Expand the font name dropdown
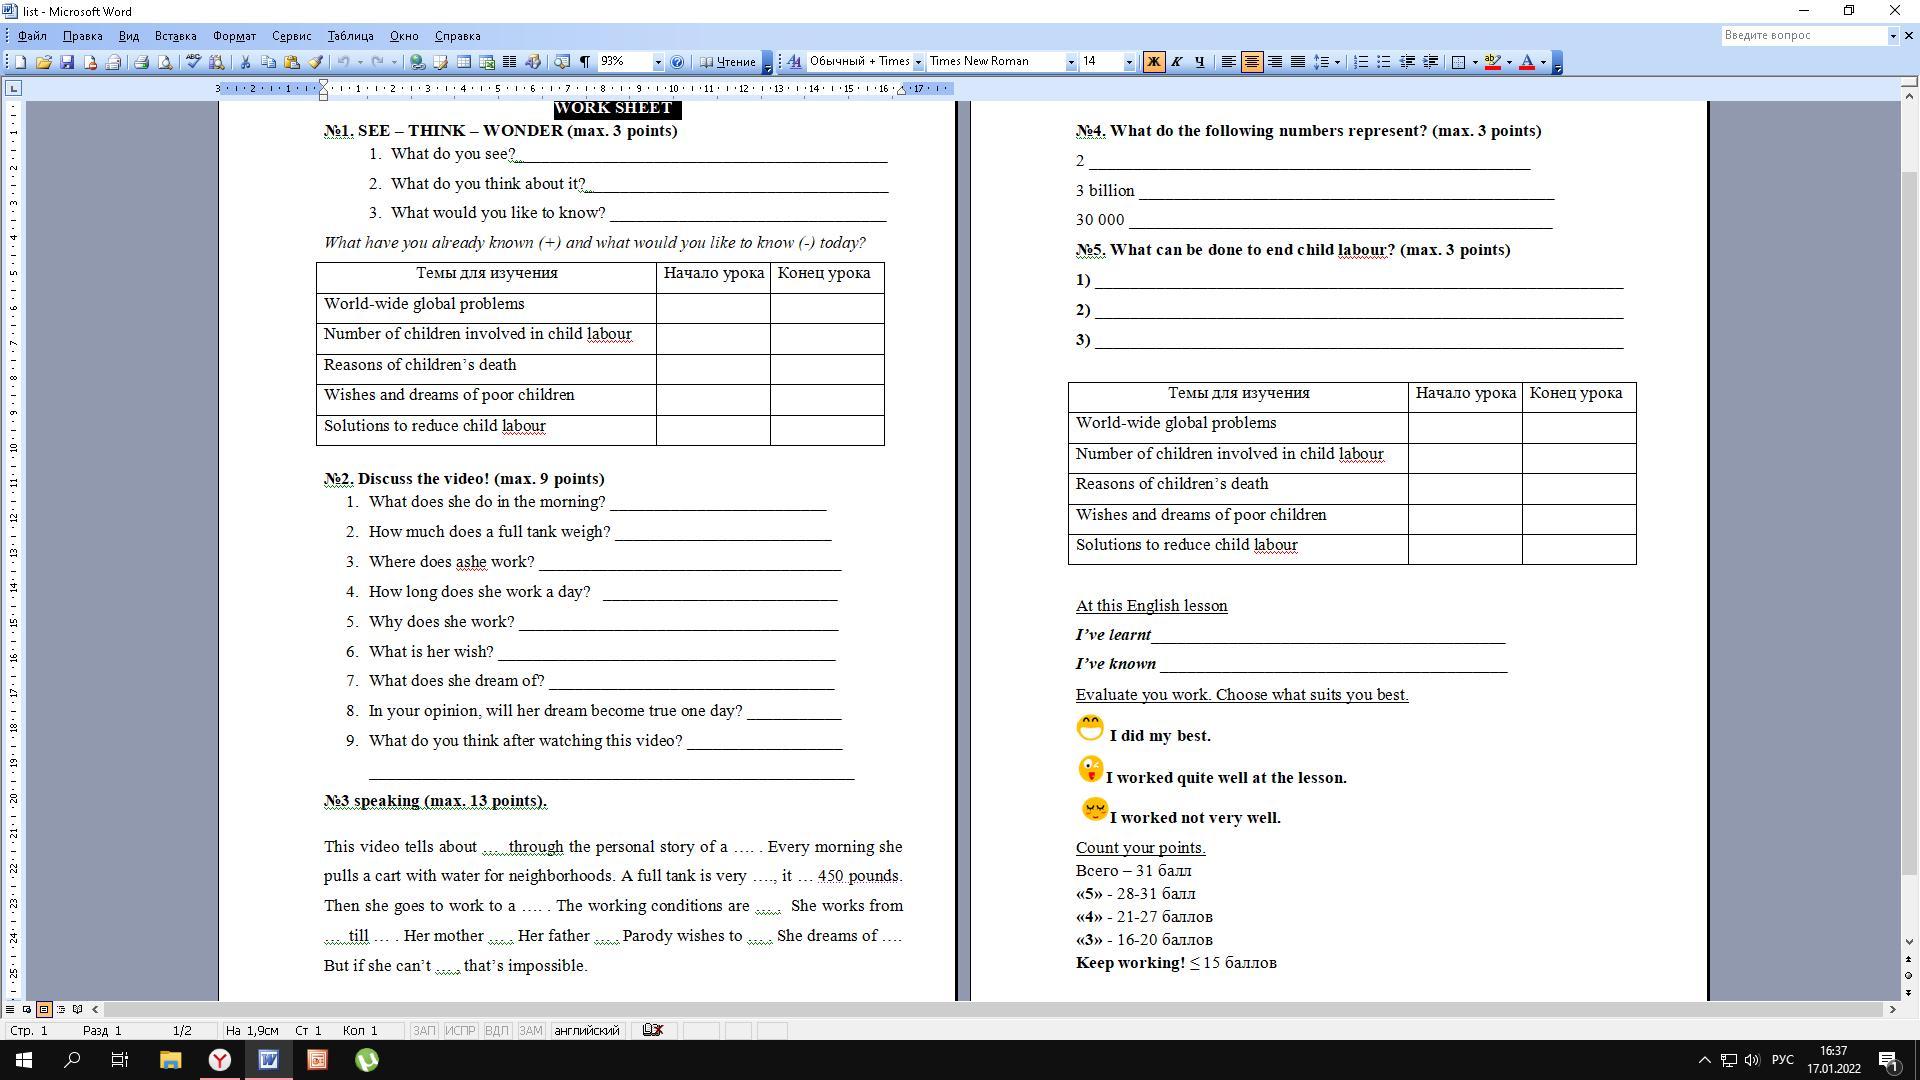1920x1080 pixels. point(1070,62)
